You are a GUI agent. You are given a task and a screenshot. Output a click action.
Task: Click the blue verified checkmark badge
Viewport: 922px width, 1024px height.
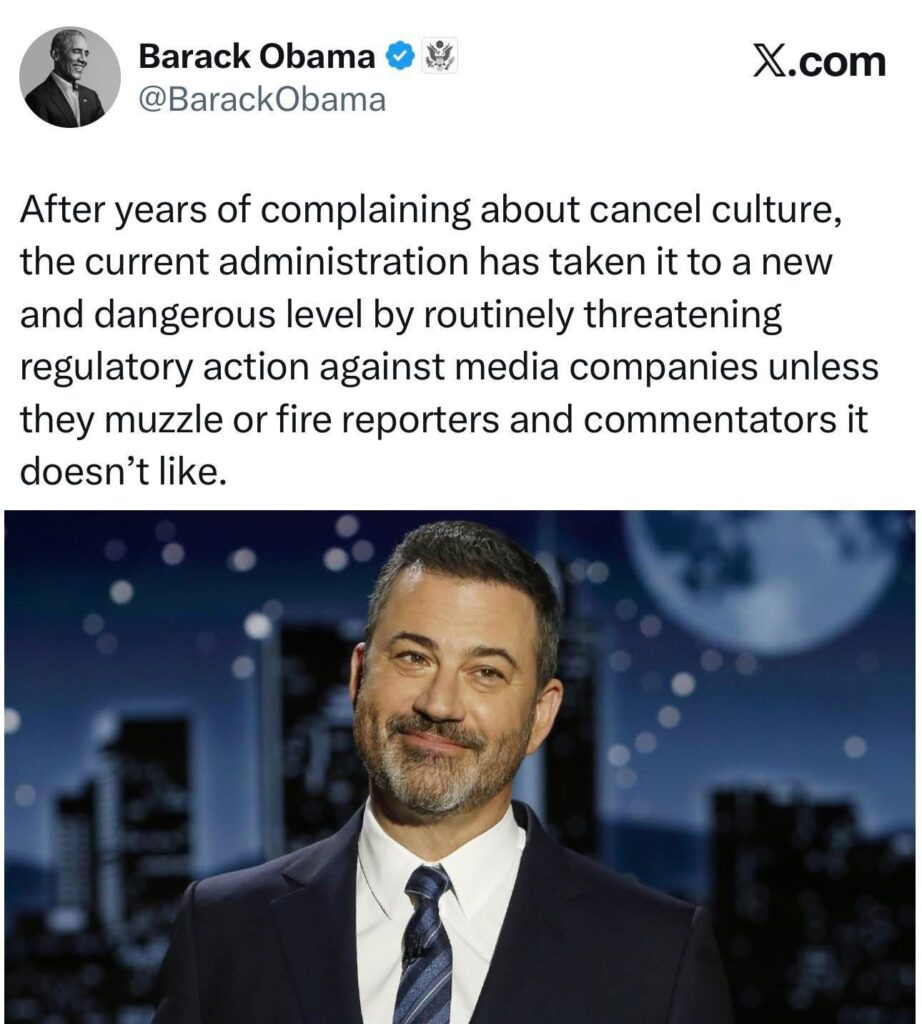[x=400, y=57]
